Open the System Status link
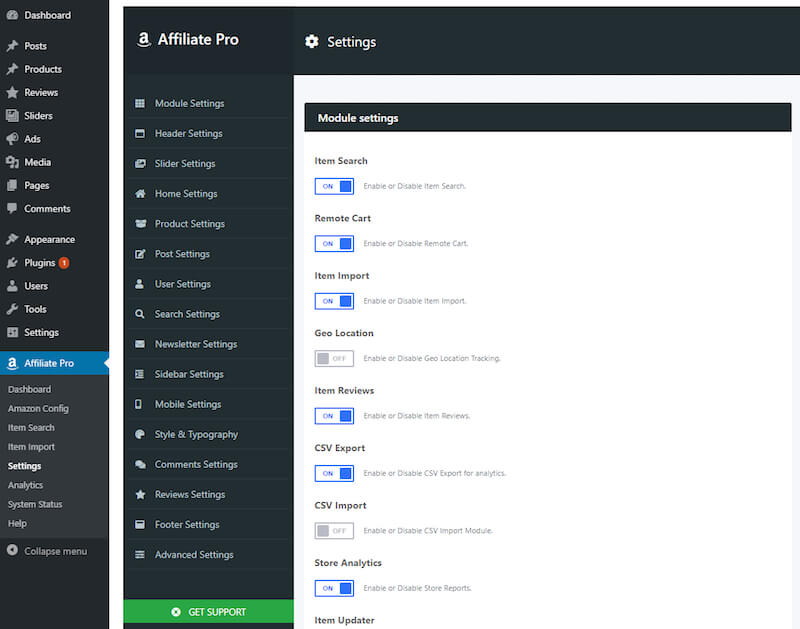 [x=35, y=504]
